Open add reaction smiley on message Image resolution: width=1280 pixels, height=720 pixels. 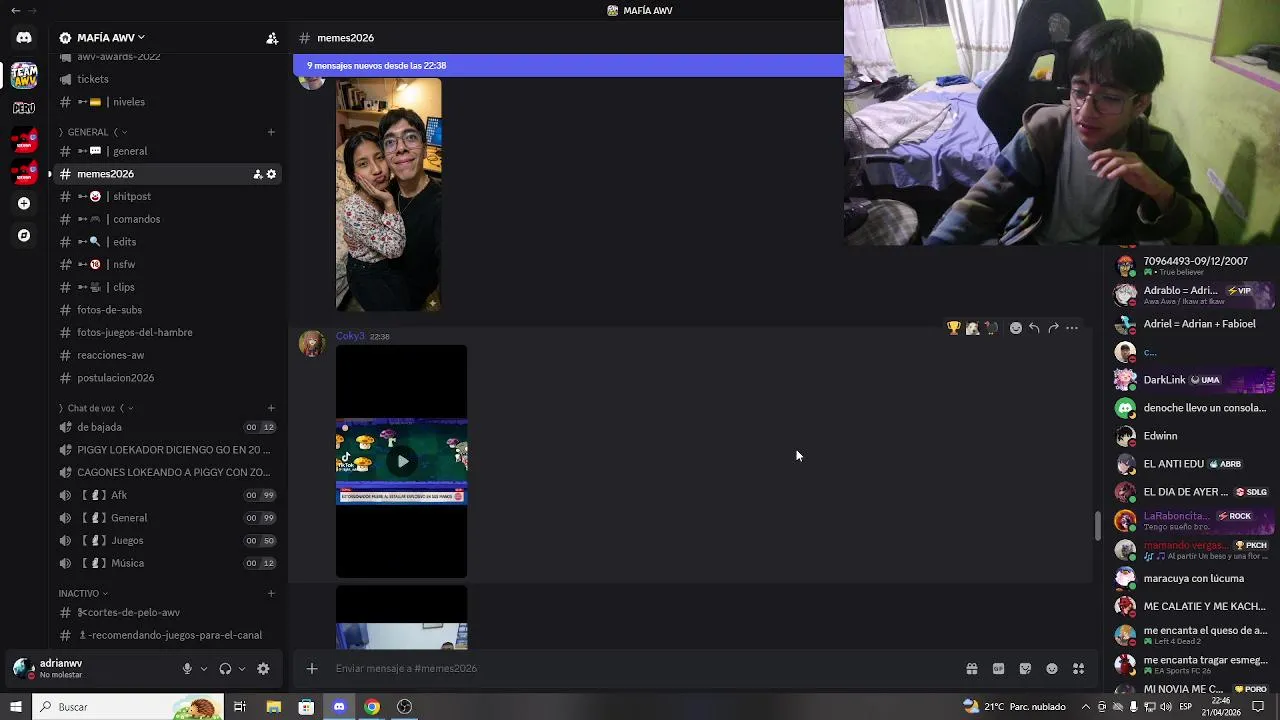click(1016, 328)
